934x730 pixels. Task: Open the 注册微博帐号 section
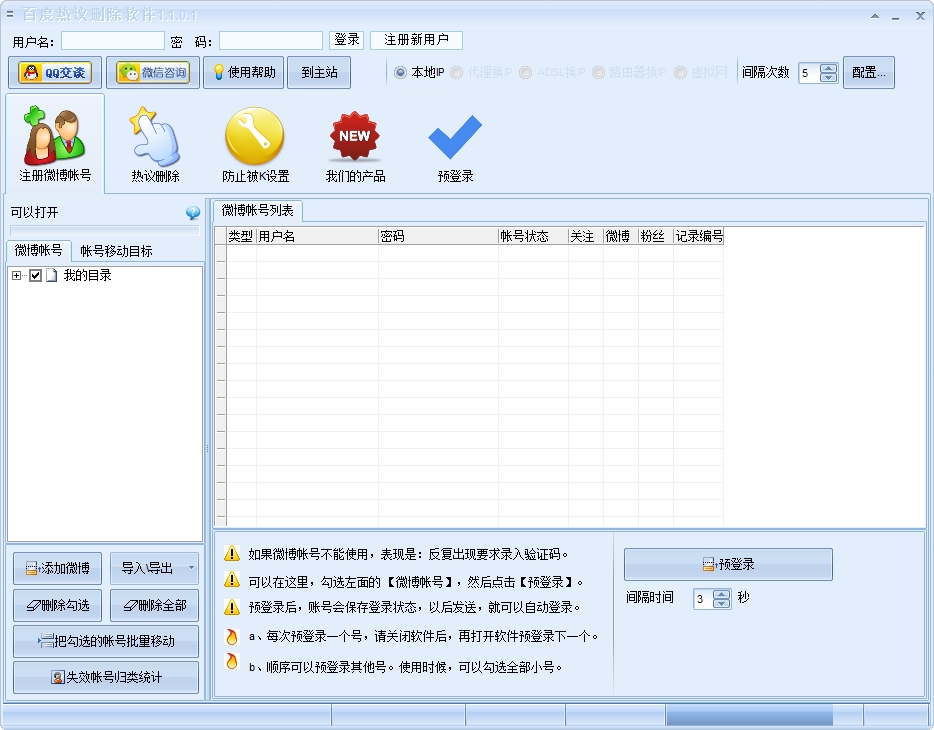pyautogui.click(x=55, y=143)
